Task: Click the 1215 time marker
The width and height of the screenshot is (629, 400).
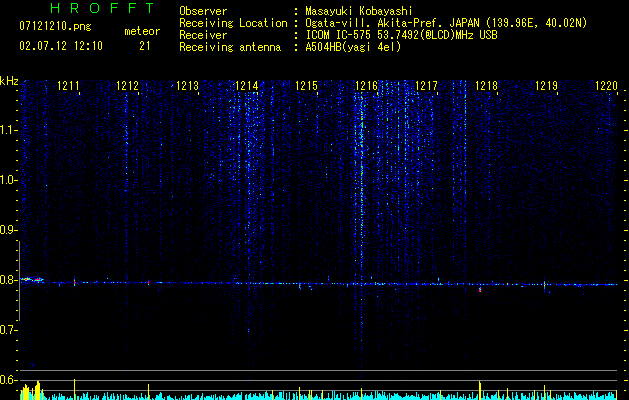Action: pos(306,85)
